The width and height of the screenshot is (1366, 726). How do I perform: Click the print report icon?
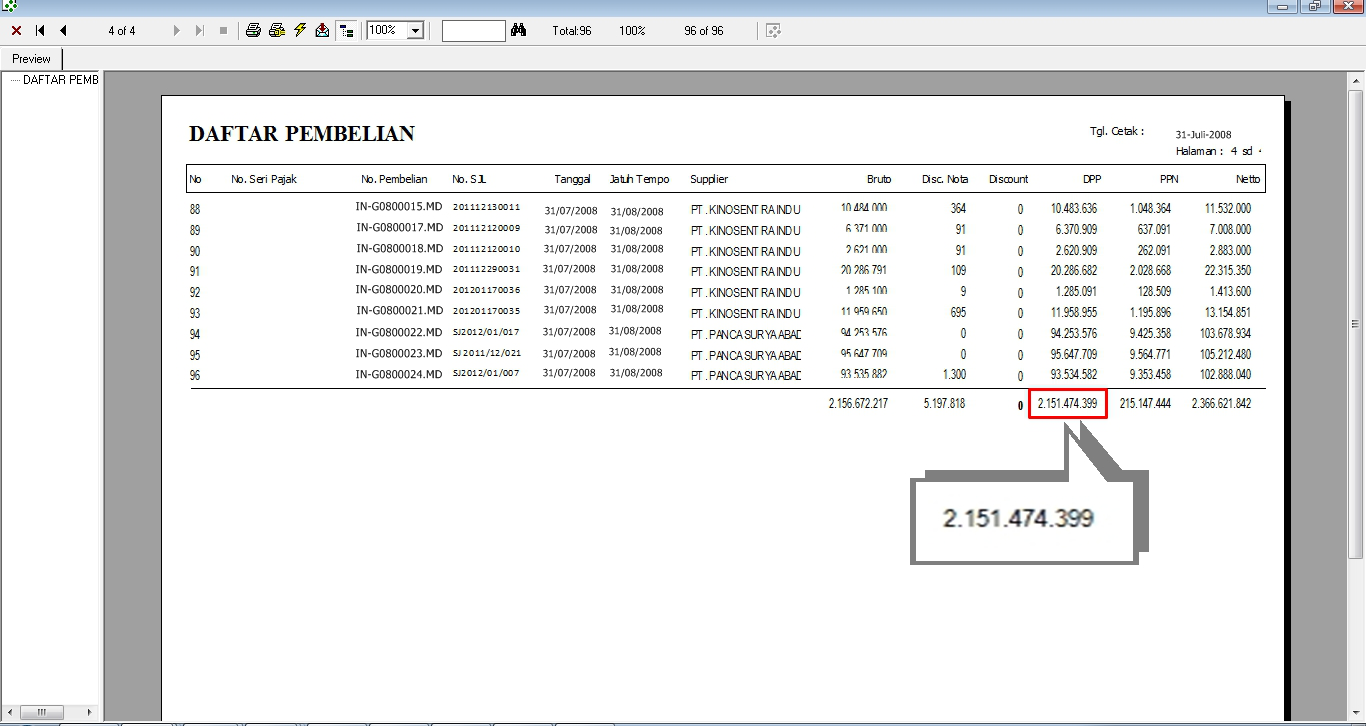(x=254, y=31)
